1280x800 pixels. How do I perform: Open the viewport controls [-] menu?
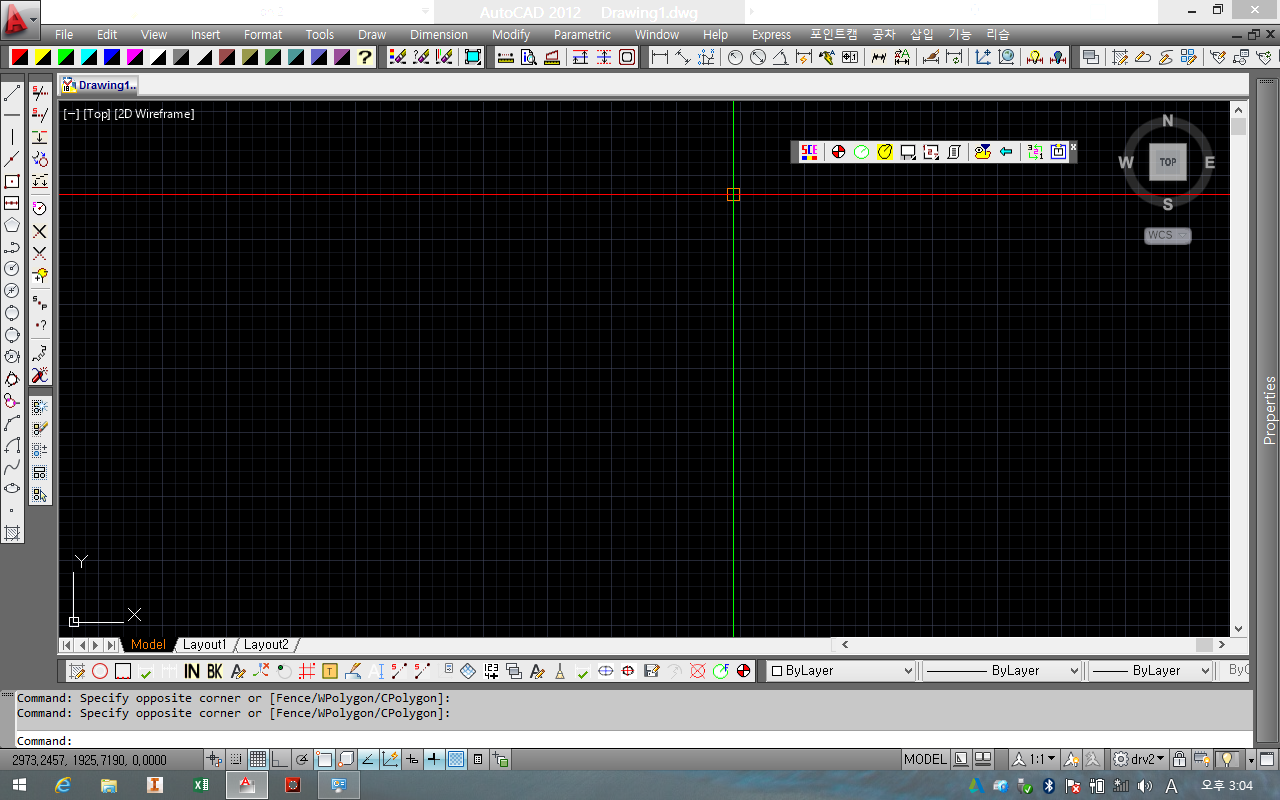(71, 114)
